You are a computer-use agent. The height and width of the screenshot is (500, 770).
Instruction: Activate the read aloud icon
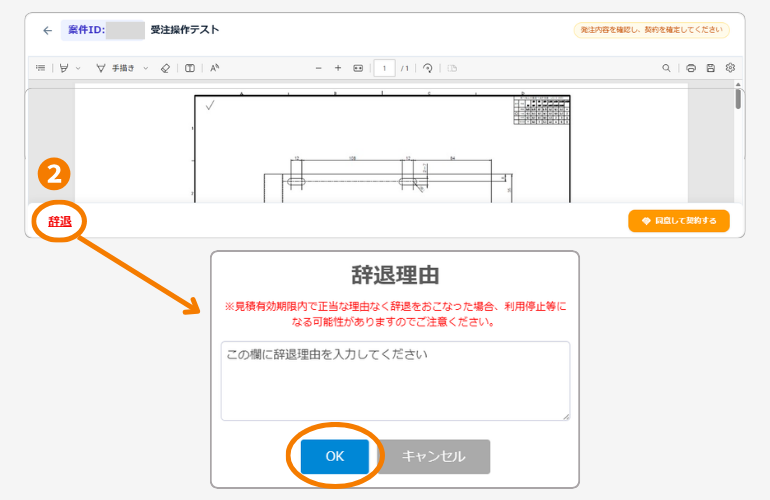pos(214,68)
